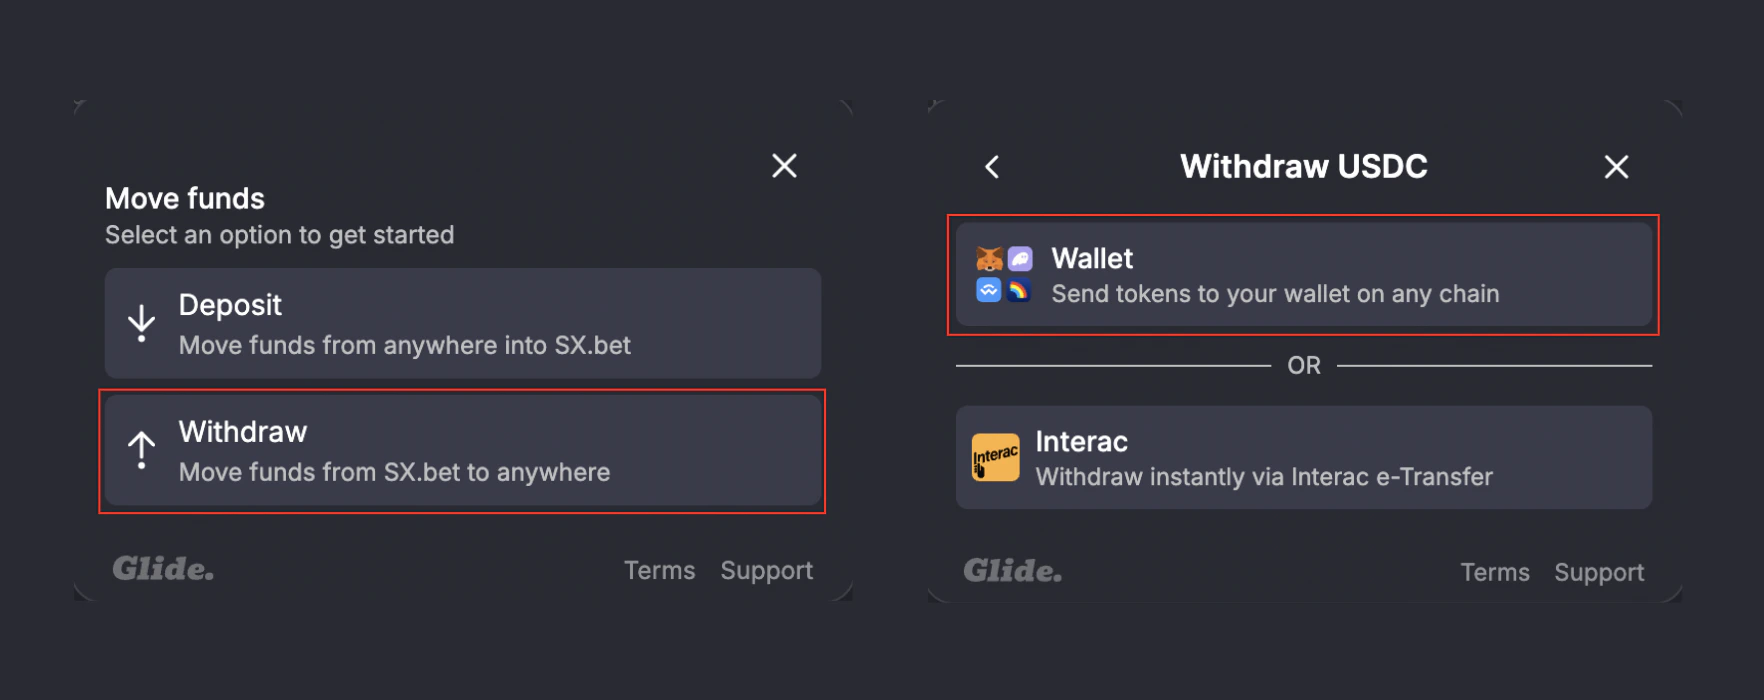The height and width of the screenshot is (700, 1764).
Task: Click Glide logo in Move funds dialog
Action: [x=163, y=569]
